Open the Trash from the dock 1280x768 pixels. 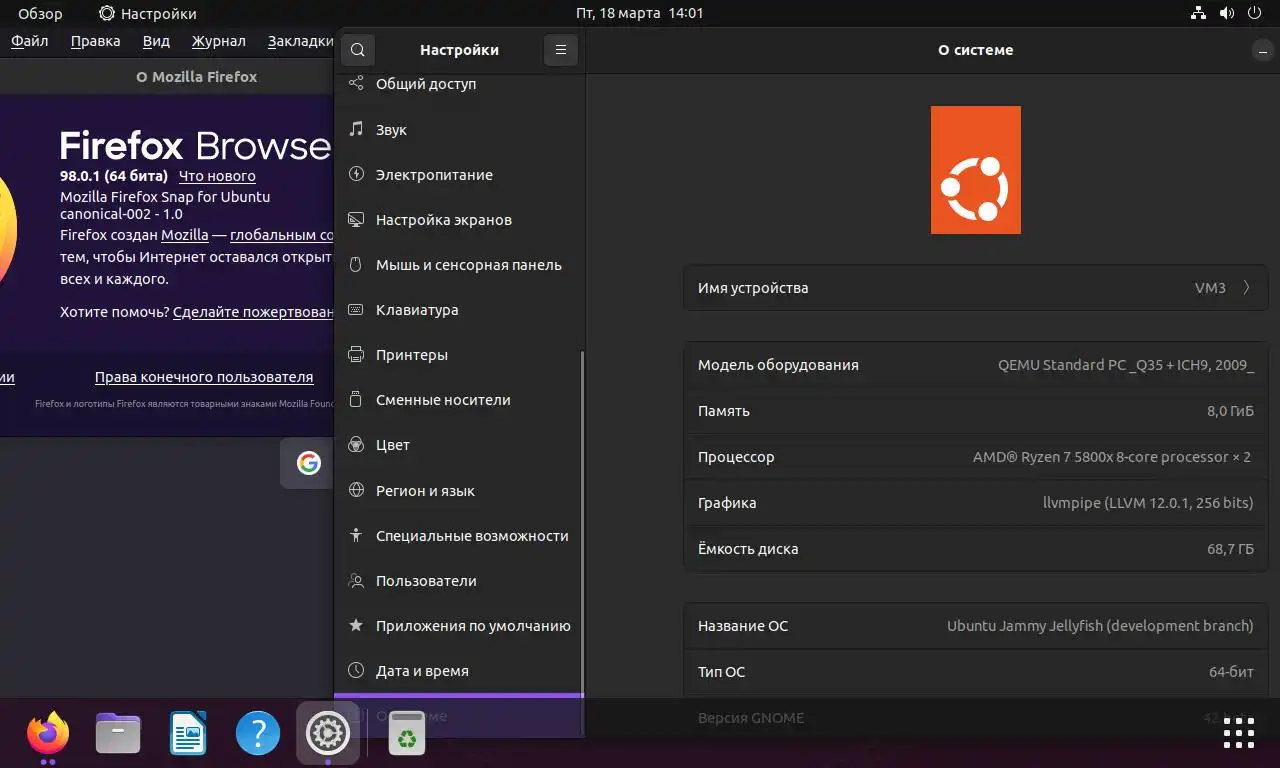[x=407, y=734]
